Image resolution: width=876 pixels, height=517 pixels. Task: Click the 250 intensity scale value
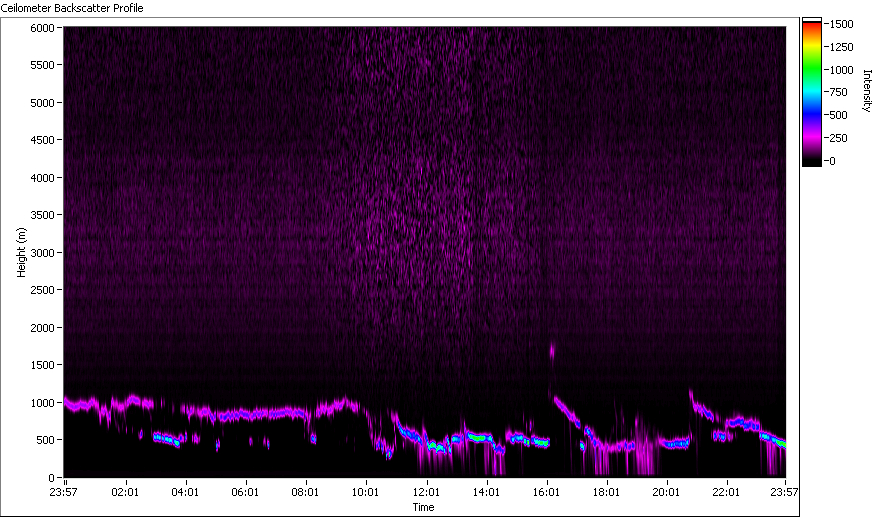pos(839,138)
